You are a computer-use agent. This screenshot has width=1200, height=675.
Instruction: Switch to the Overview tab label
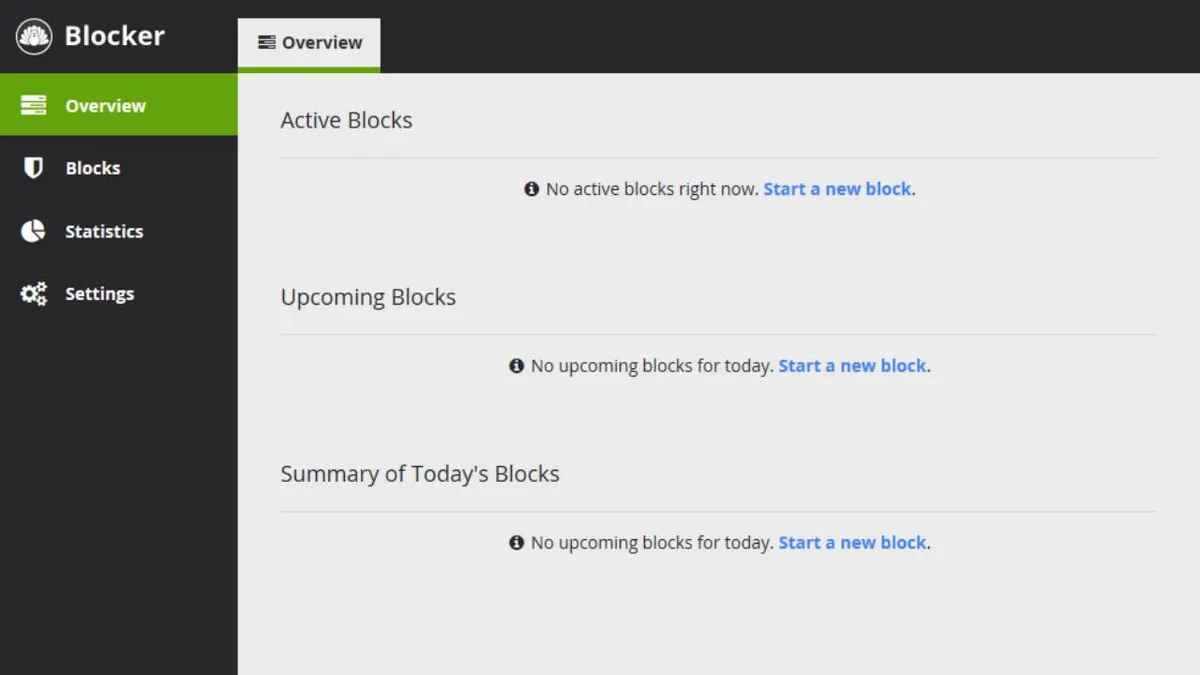(x=322, y=43)
